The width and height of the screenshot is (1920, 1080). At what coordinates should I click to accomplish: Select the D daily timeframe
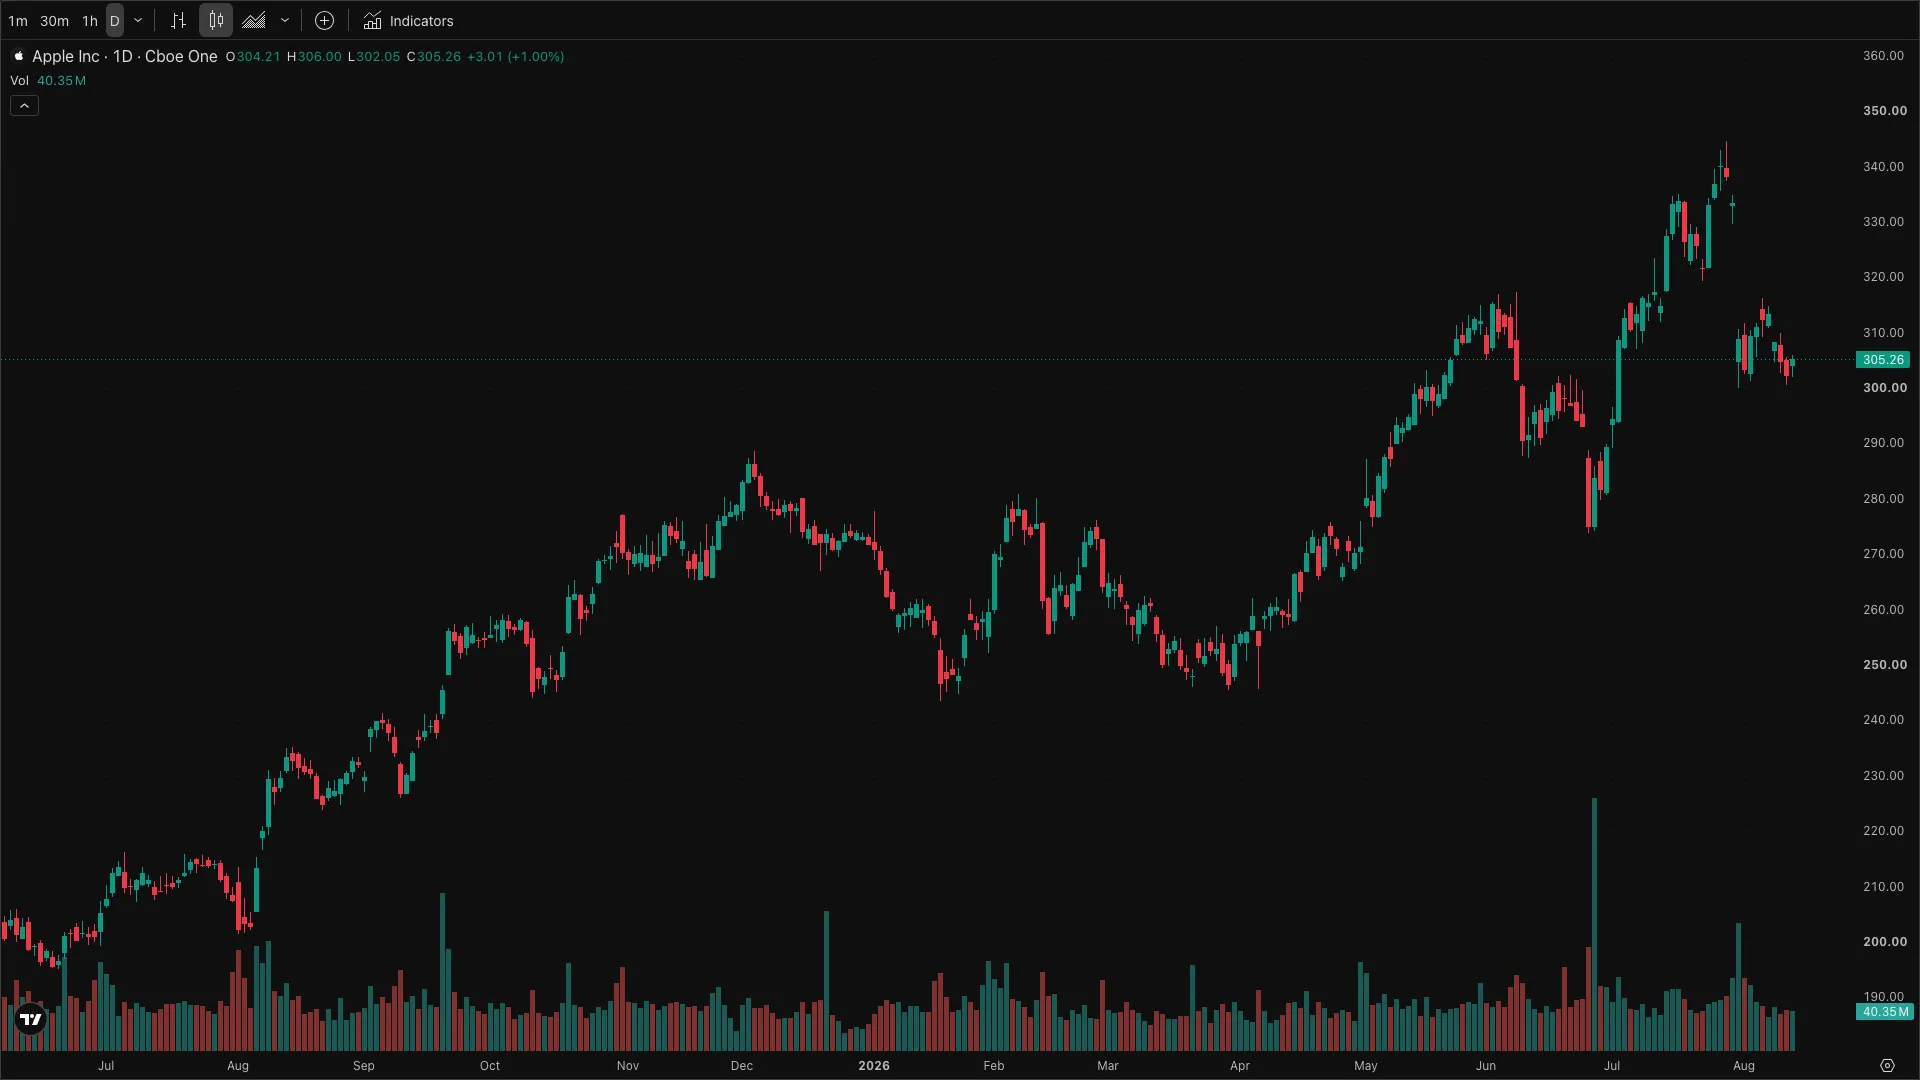point(115,21)
